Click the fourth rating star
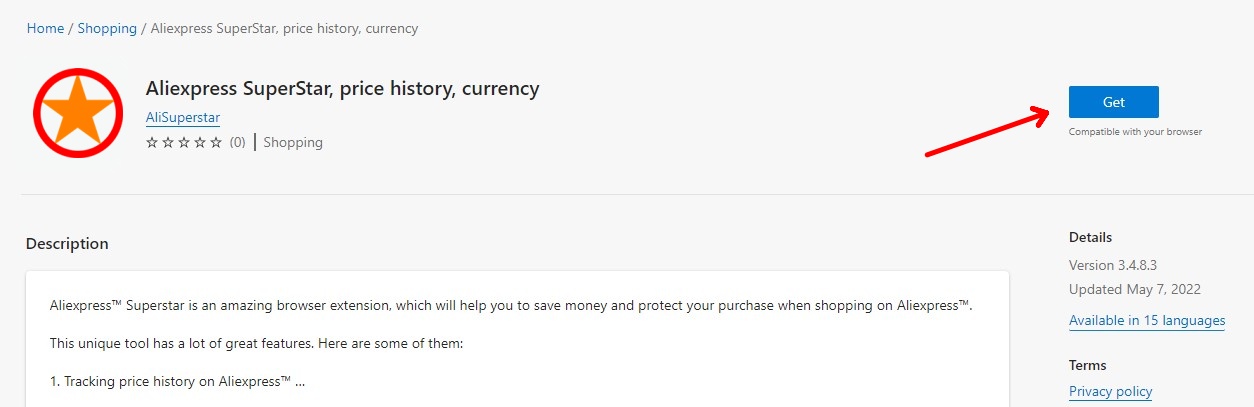The width and height of the screenshot is (1254, 407). click(200, 143)
